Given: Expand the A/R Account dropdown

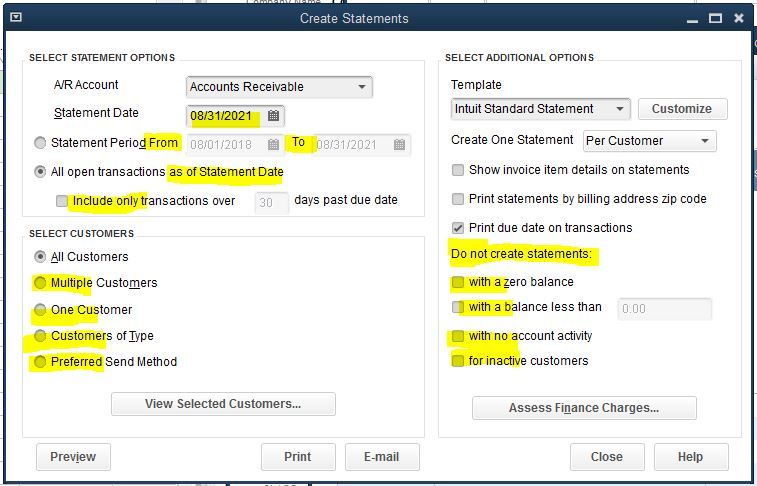Looking at the screenshot, I should pos(361,87).
